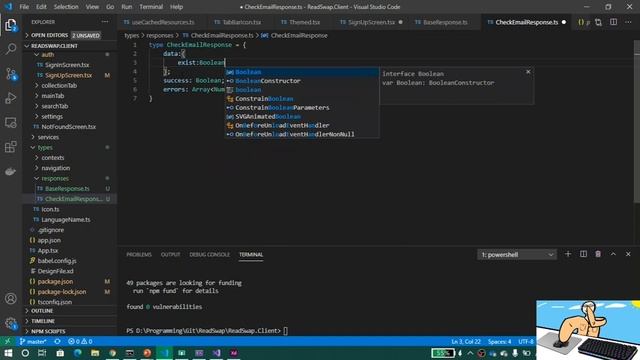Open the Docker view in activity bar
The image size is (640, 360).
(x=11, y=171)
